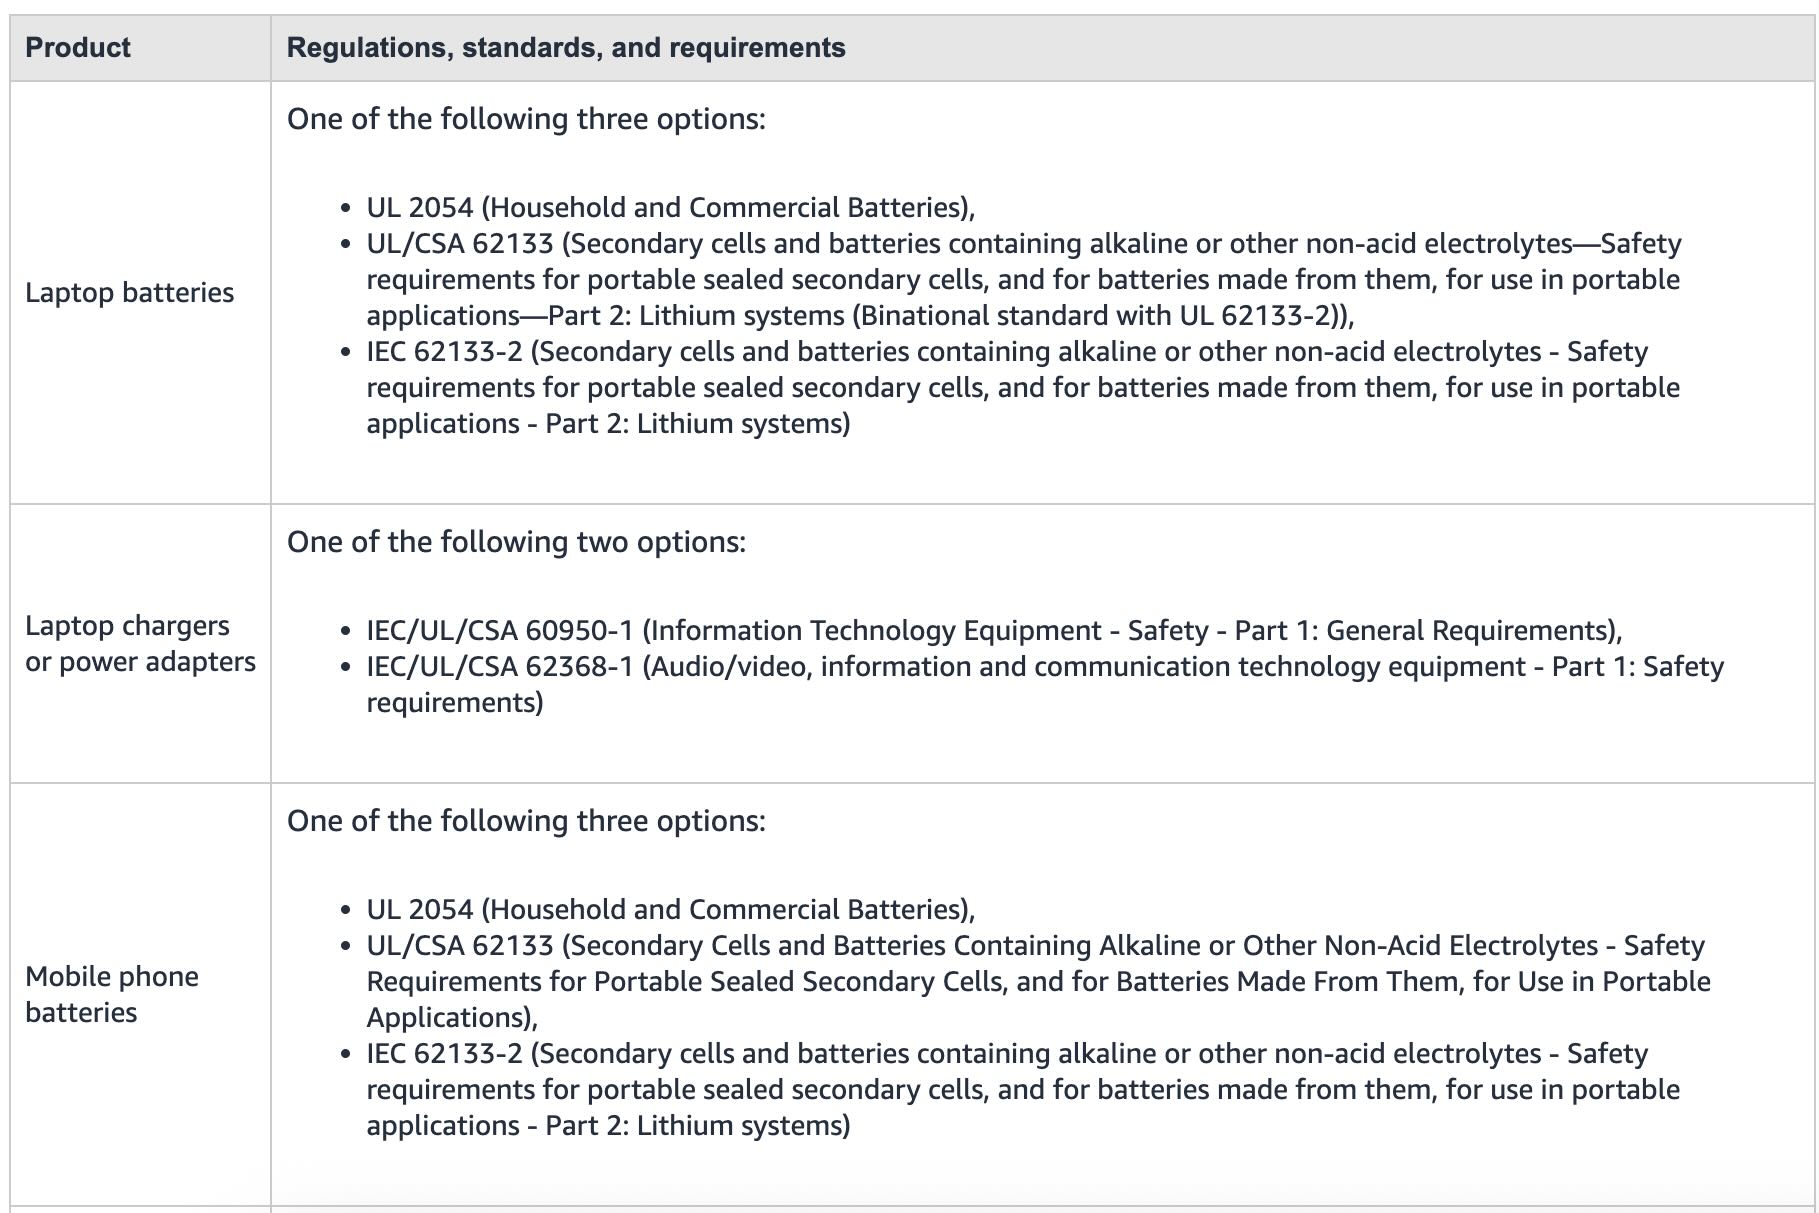Click "One of the following three options:" for Laptop batteries

[x=526, y=119]
